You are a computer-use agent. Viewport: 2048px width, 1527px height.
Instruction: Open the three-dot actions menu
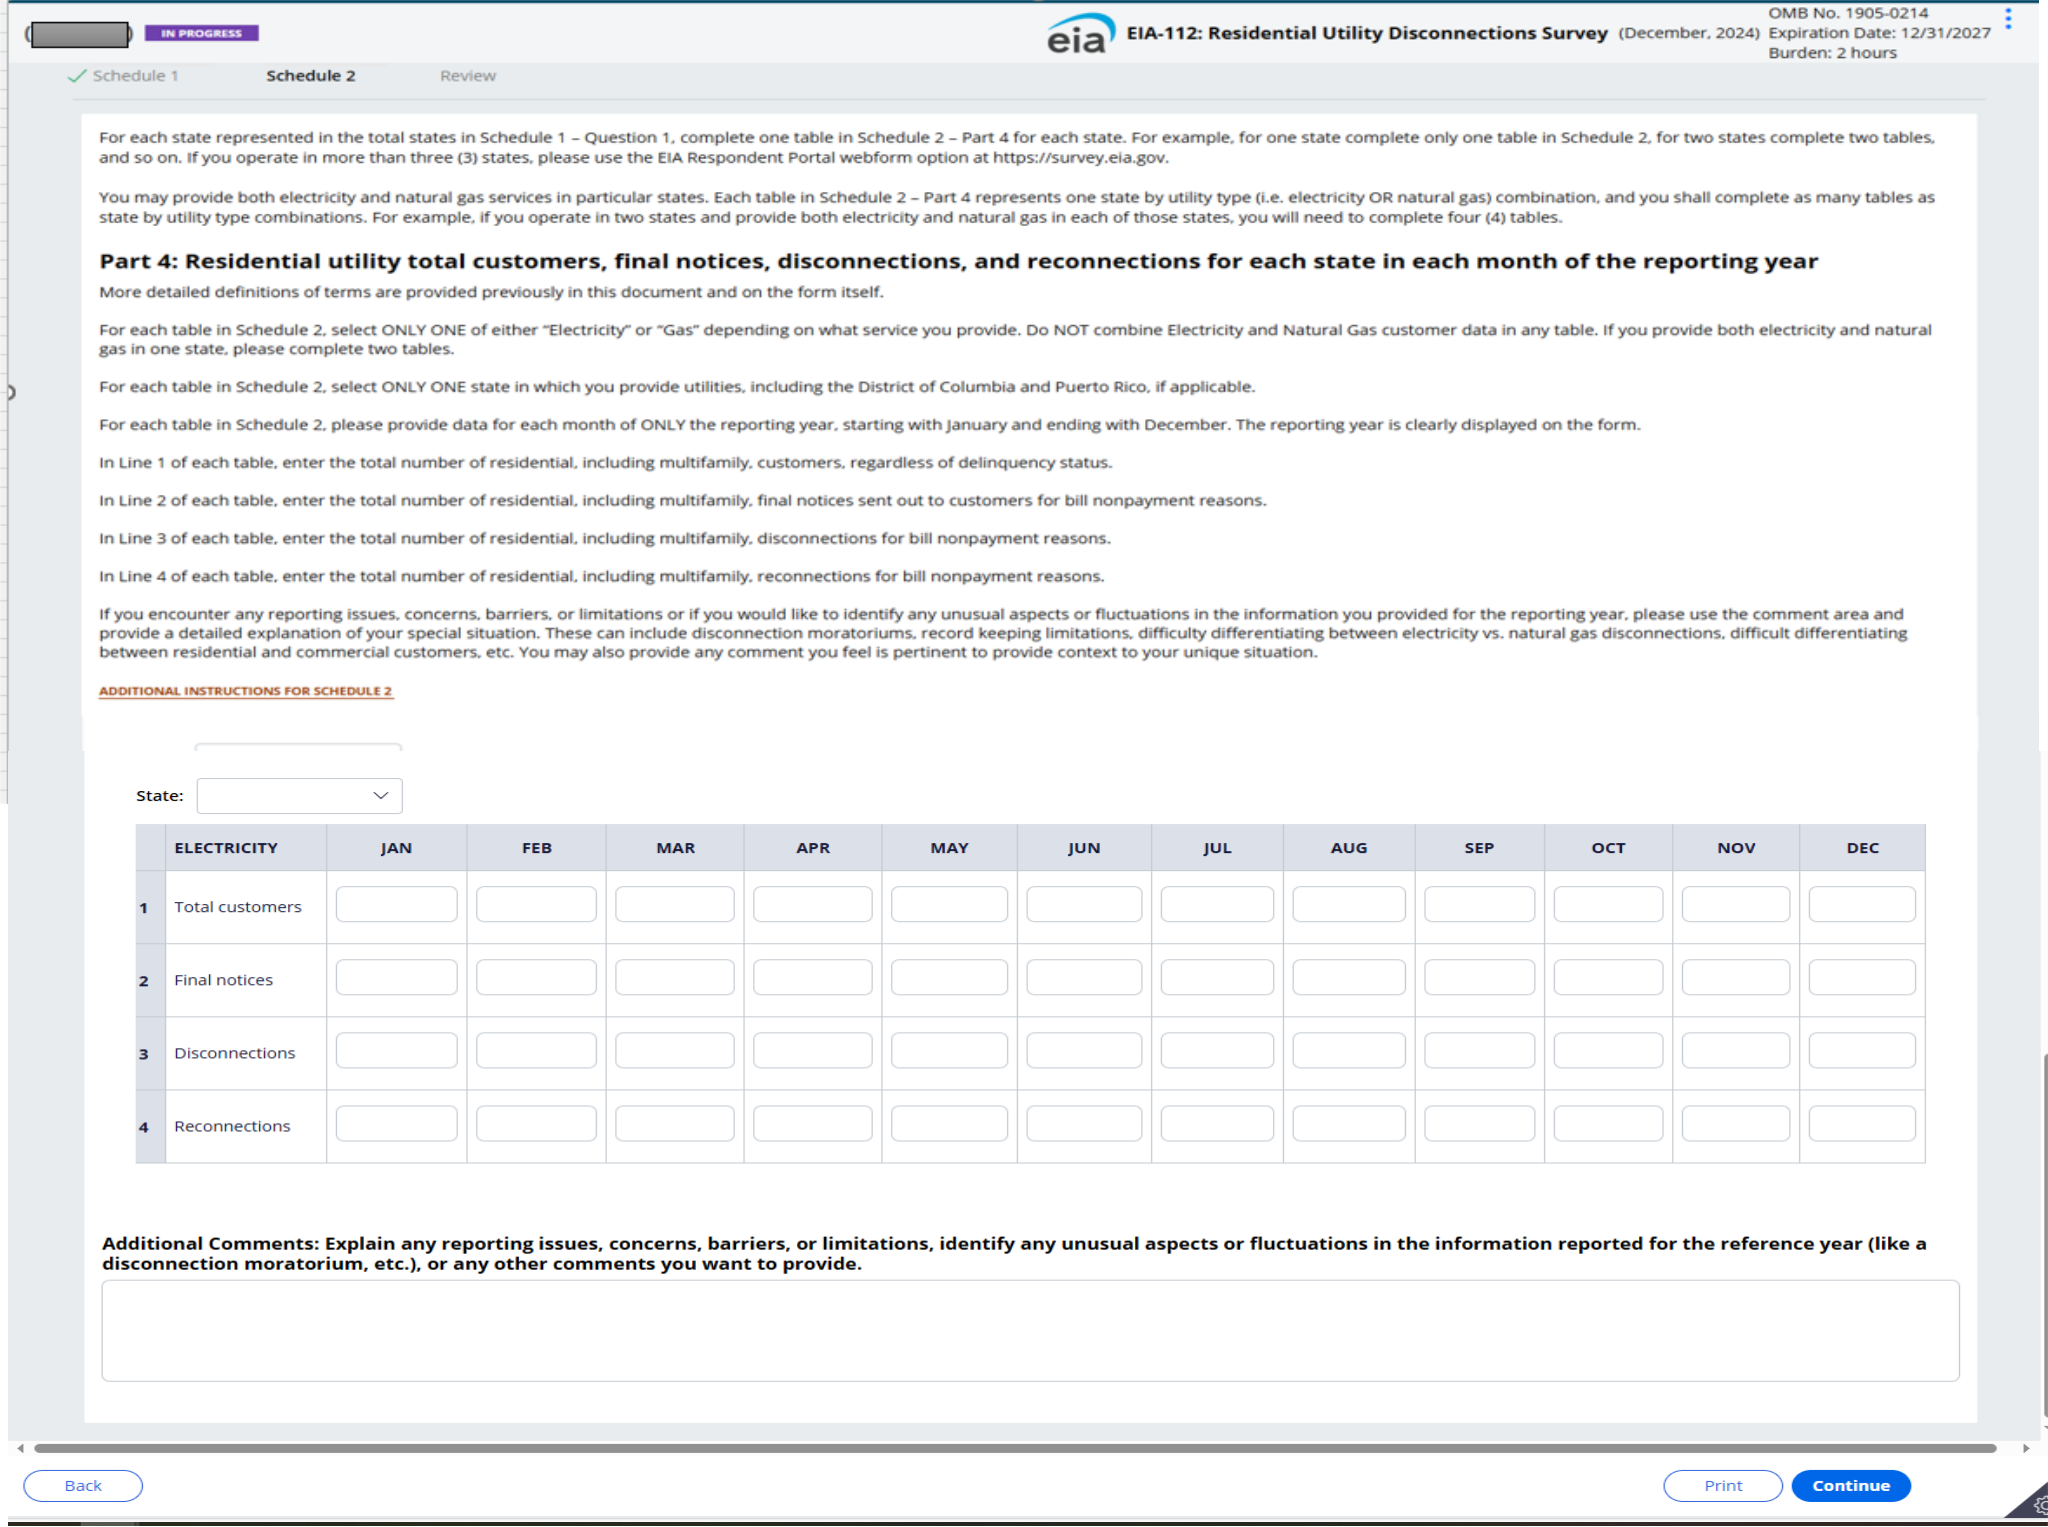[2007, 19]
